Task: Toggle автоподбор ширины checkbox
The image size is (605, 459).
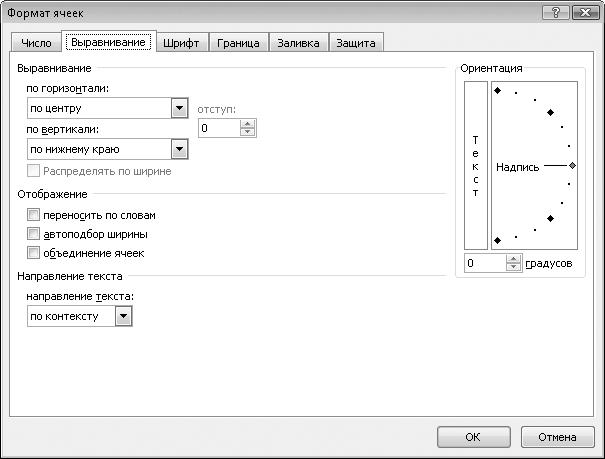Action: tap(34, 234)
